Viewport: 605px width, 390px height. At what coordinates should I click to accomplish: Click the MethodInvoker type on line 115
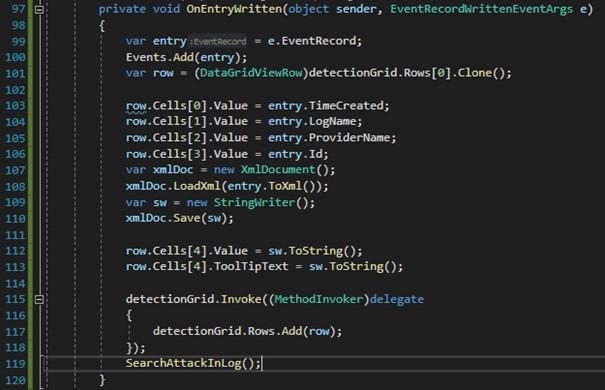click(319, 299)
